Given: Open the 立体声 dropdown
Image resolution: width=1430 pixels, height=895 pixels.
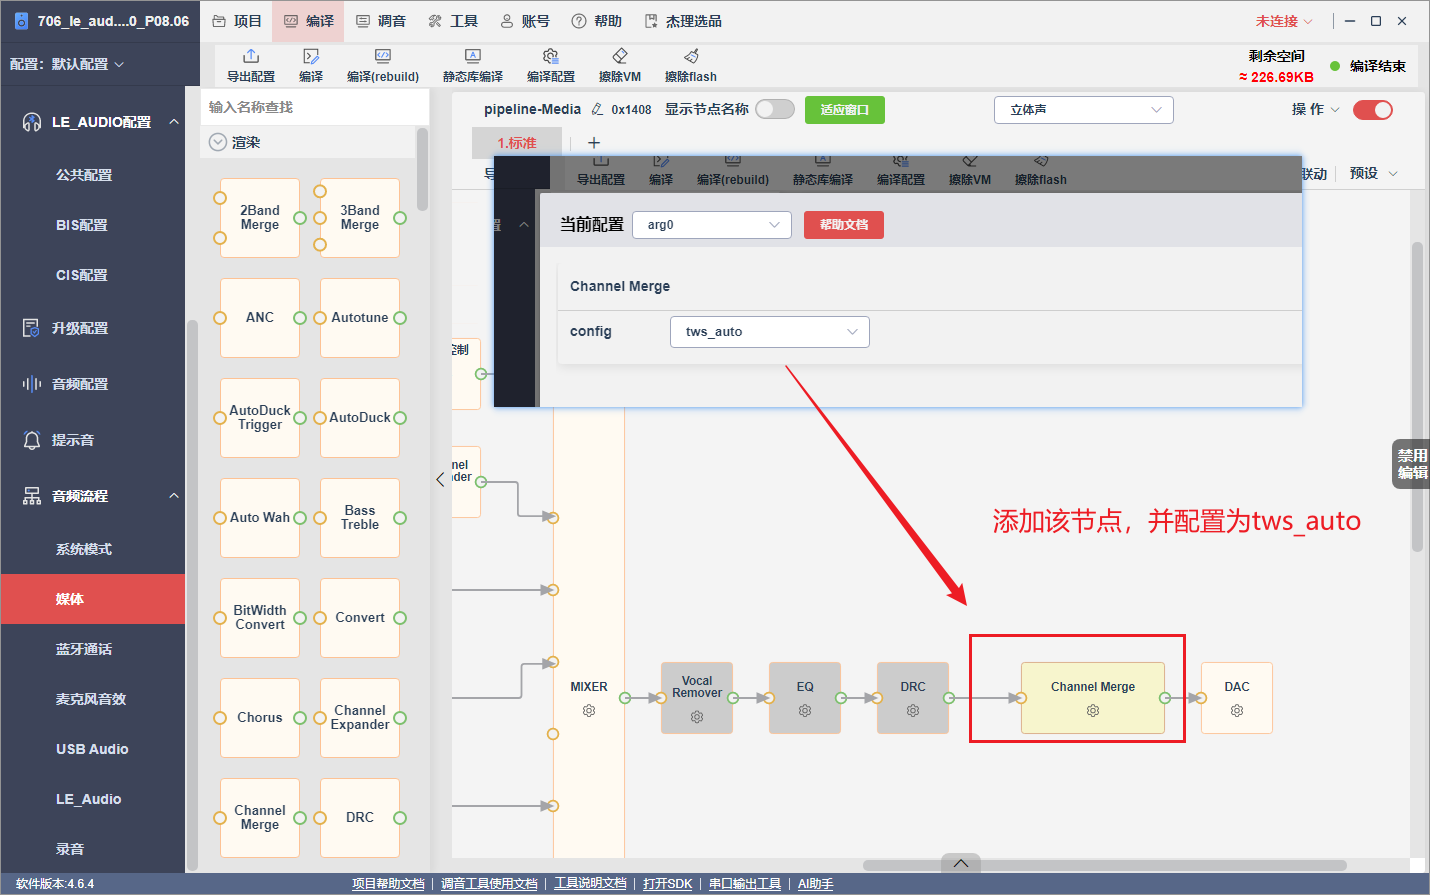Looking at the screenshot, I should coord(1084,110).
